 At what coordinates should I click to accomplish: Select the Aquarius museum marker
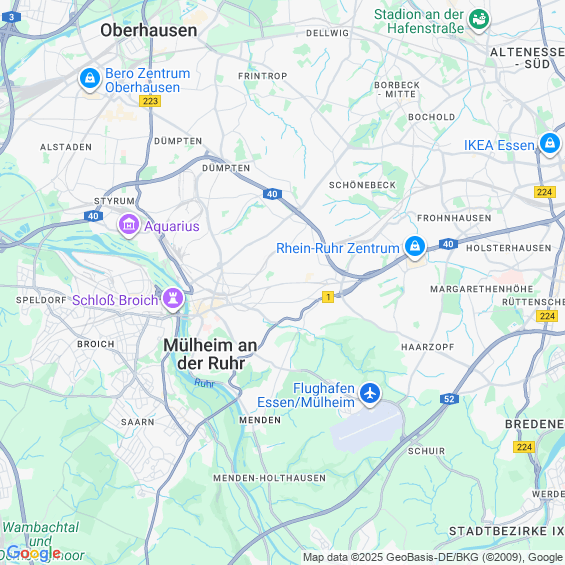point(129,226)
